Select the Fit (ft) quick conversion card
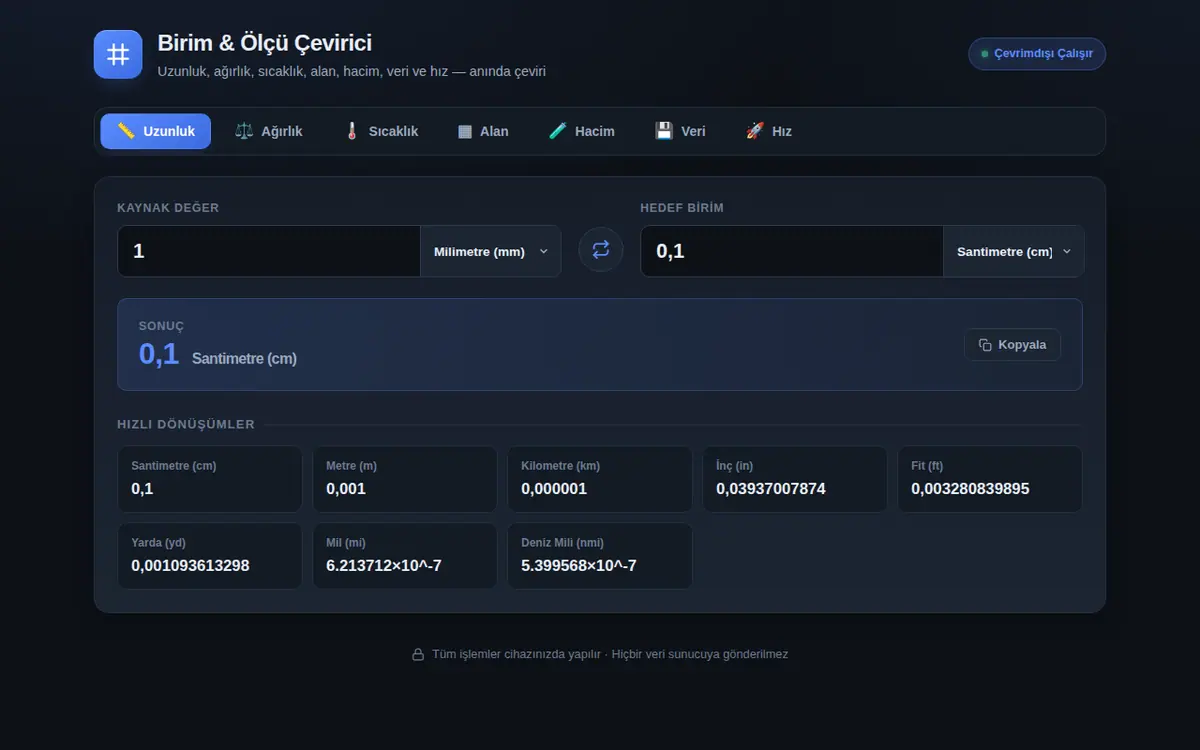The height and width of the screenshot is (750, 1200). [x=990, y=479]
